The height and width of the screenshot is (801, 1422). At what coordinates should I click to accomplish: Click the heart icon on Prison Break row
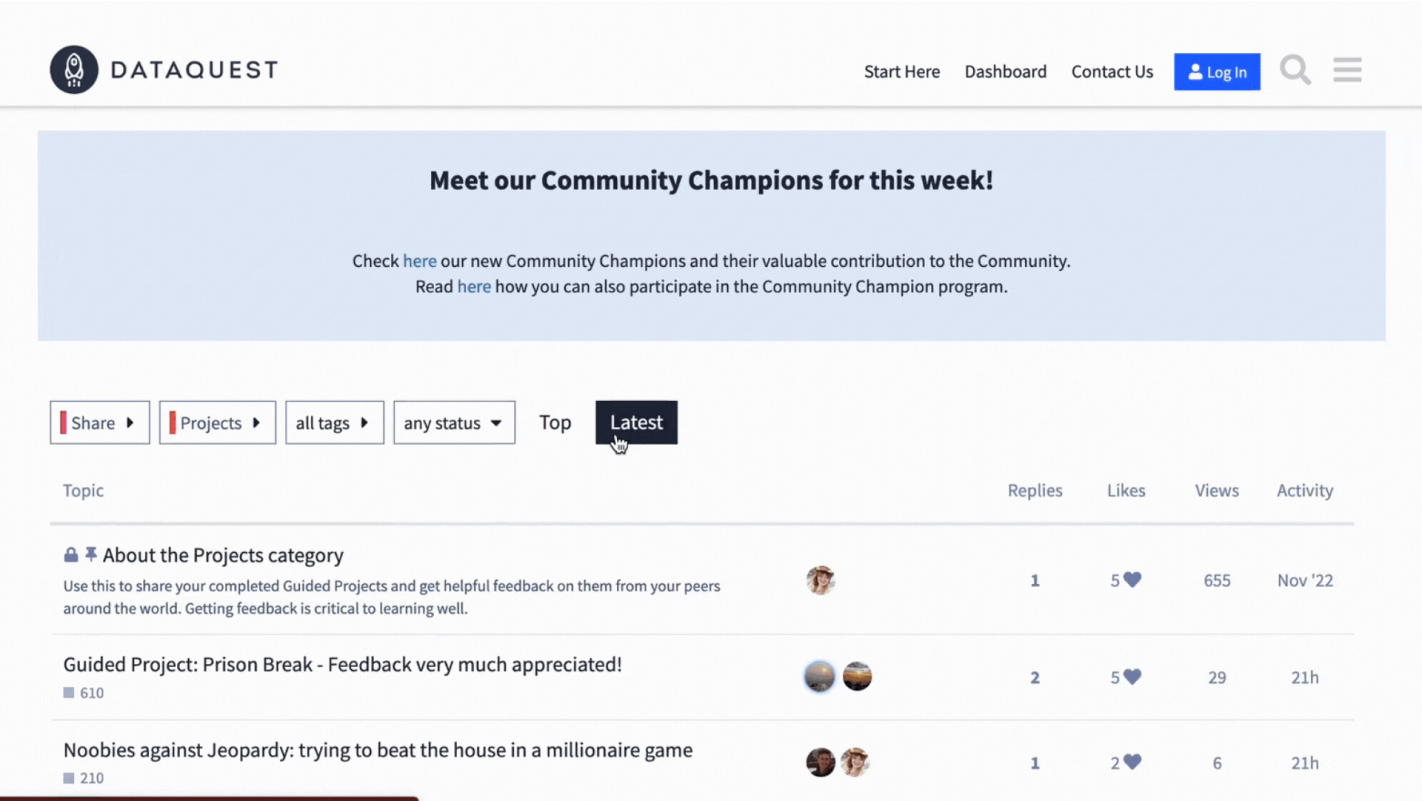[1132, 677]
